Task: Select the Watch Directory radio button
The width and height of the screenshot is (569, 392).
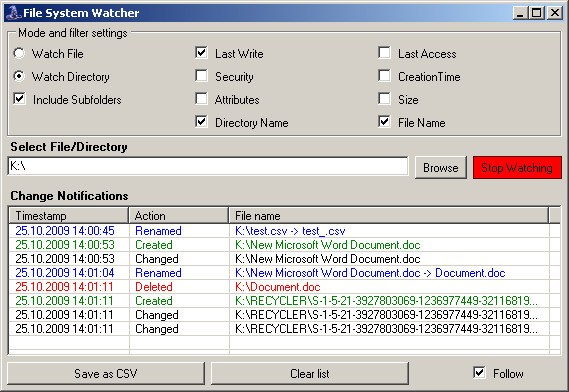Action: coord(19,76)
